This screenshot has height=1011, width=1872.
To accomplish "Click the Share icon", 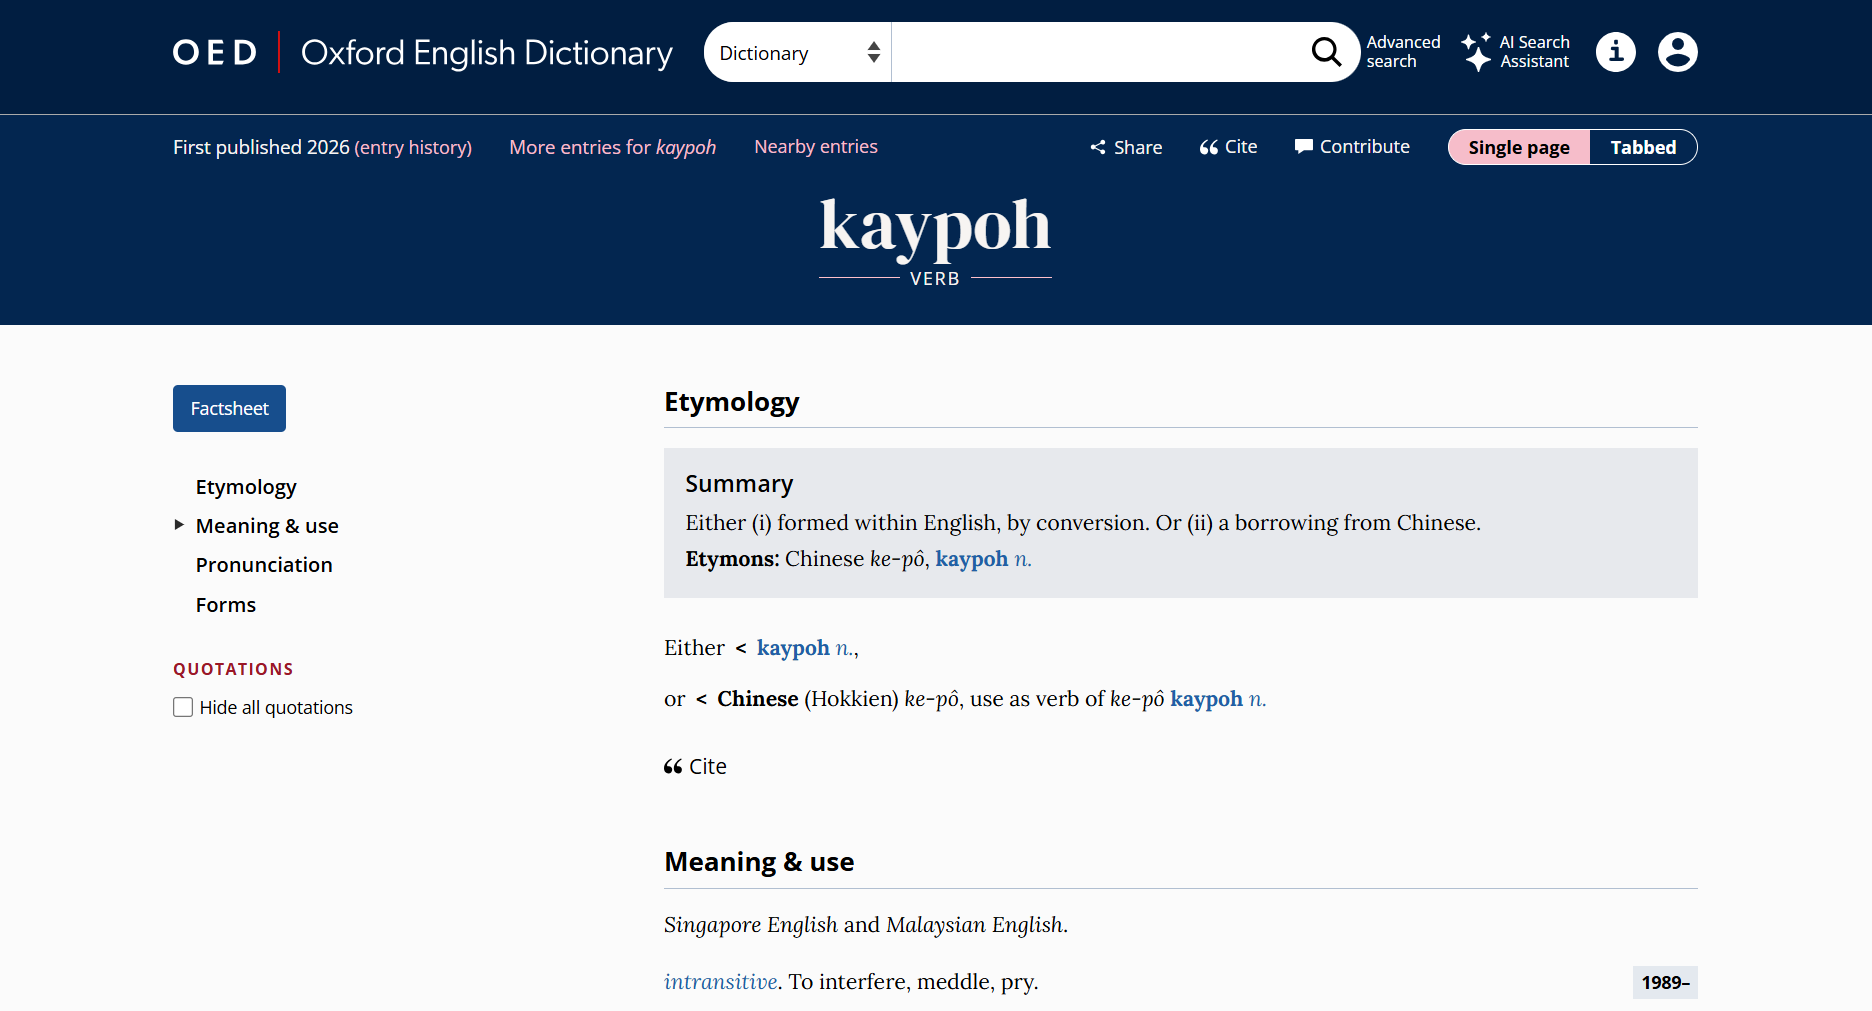I will pyautogui.click(x=1097, y=146).
